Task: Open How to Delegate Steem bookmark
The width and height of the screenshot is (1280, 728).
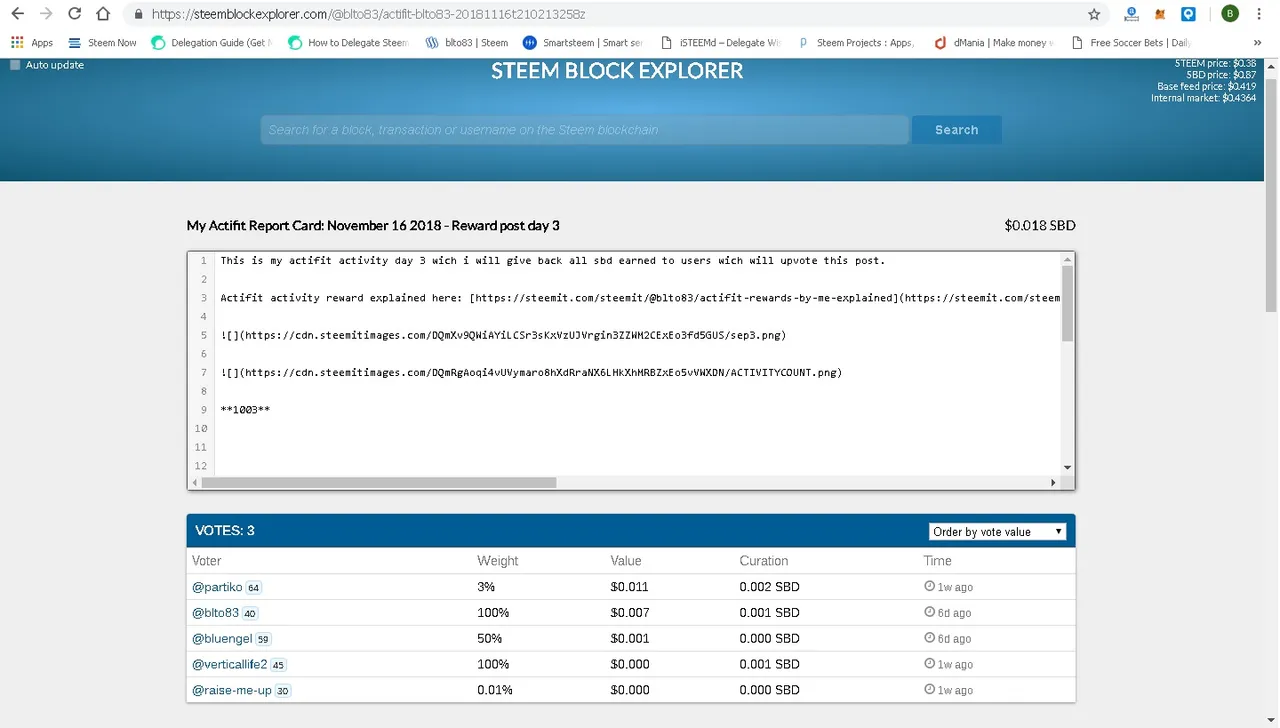Action: 348,43
